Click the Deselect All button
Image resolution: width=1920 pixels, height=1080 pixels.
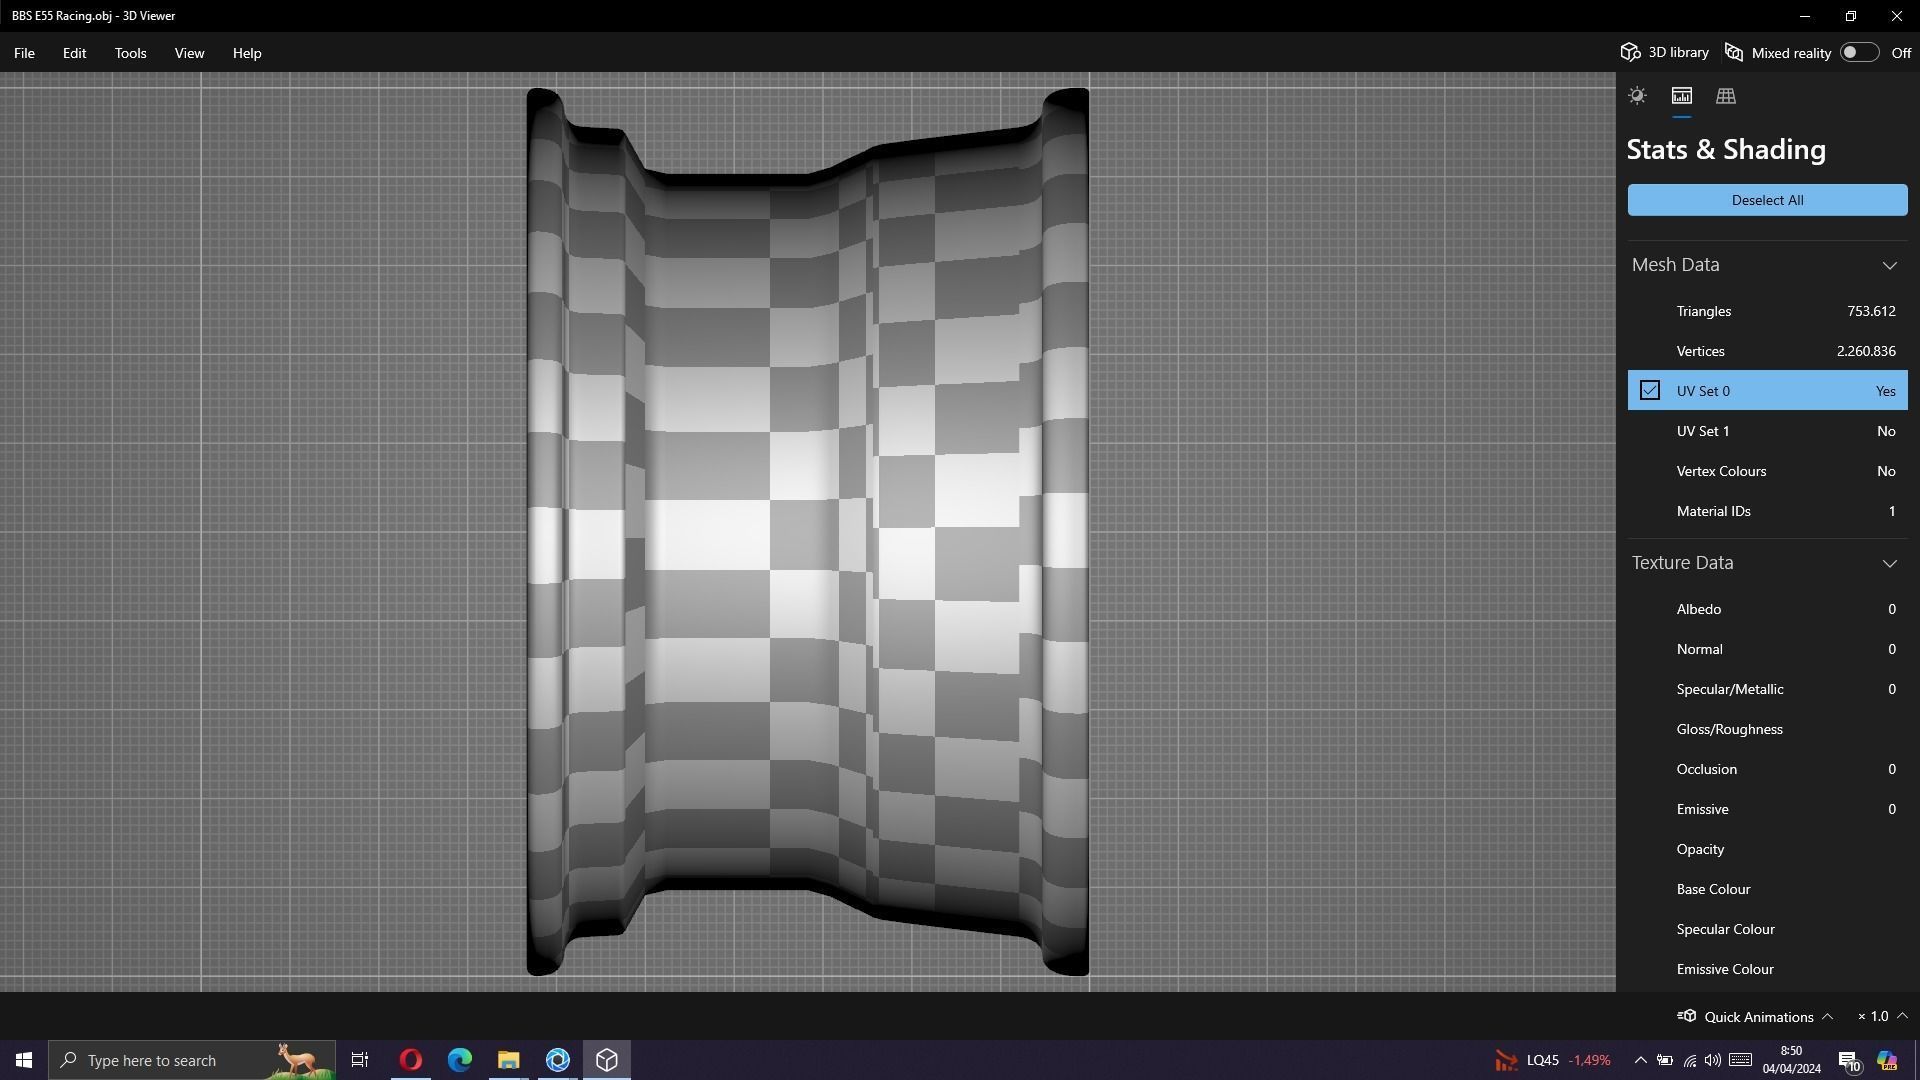pos(1767,200)
